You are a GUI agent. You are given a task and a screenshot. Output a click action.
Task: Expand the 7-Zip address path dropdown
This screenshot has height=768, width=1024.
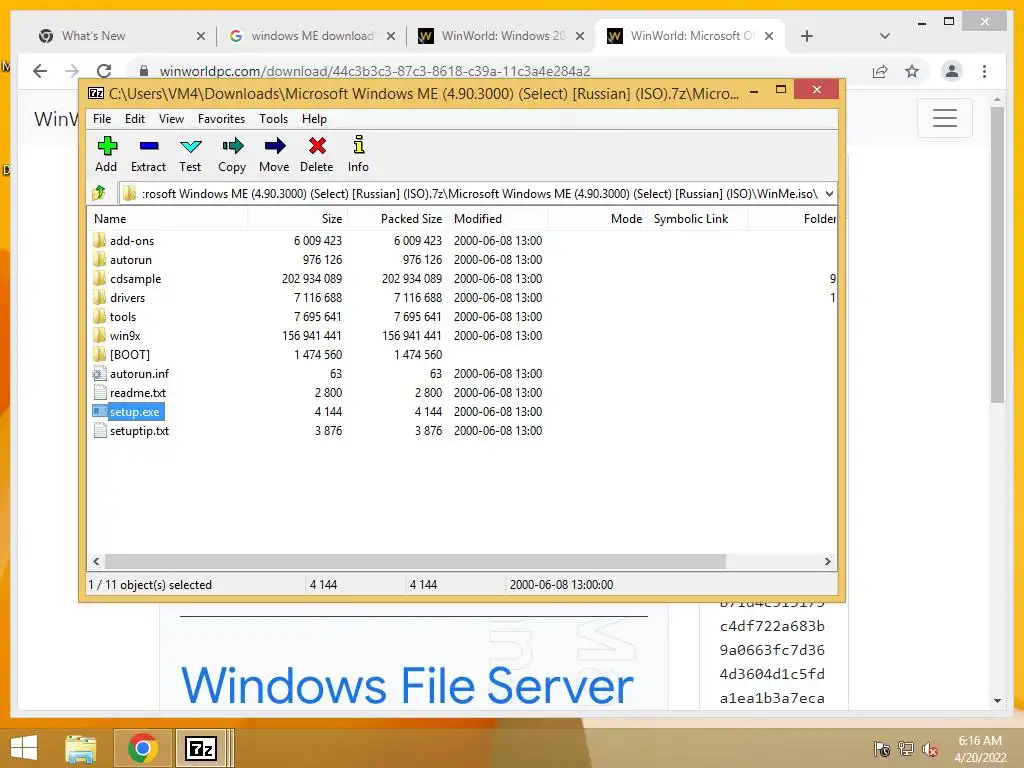[829, 193]
